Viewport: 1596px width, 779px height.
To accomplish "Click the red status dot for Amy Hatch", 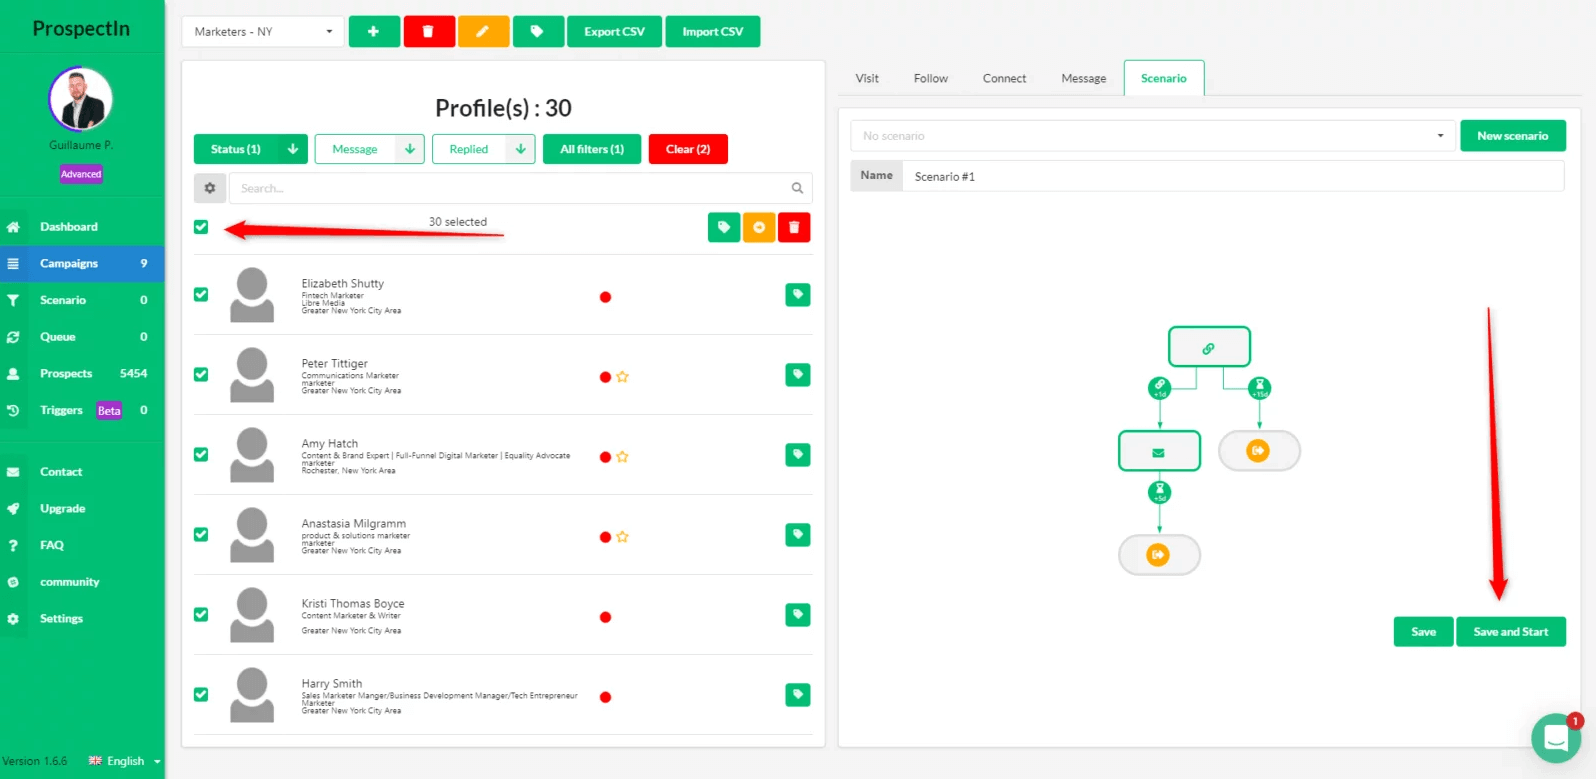I will (x=605, y=457).
